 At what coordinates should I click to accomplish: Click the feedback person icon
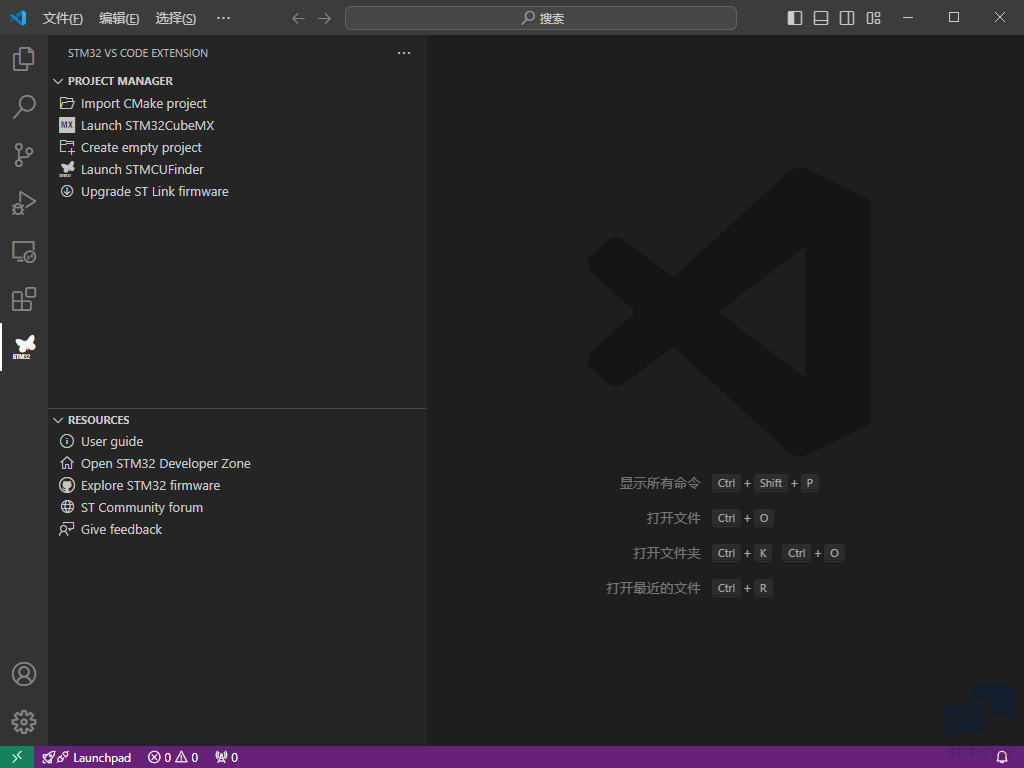click(x=67, y=529)
